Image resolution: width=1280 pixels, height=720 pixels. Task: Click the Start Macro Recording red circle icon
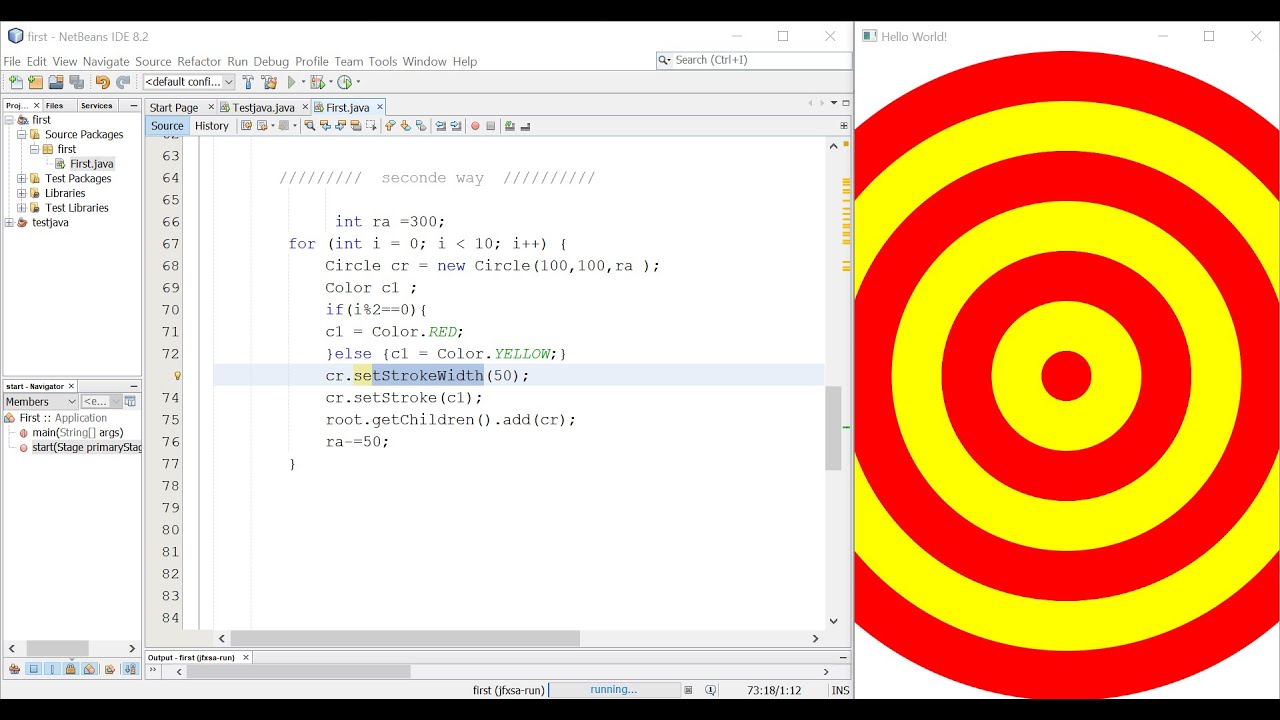[x=475, y=126]
